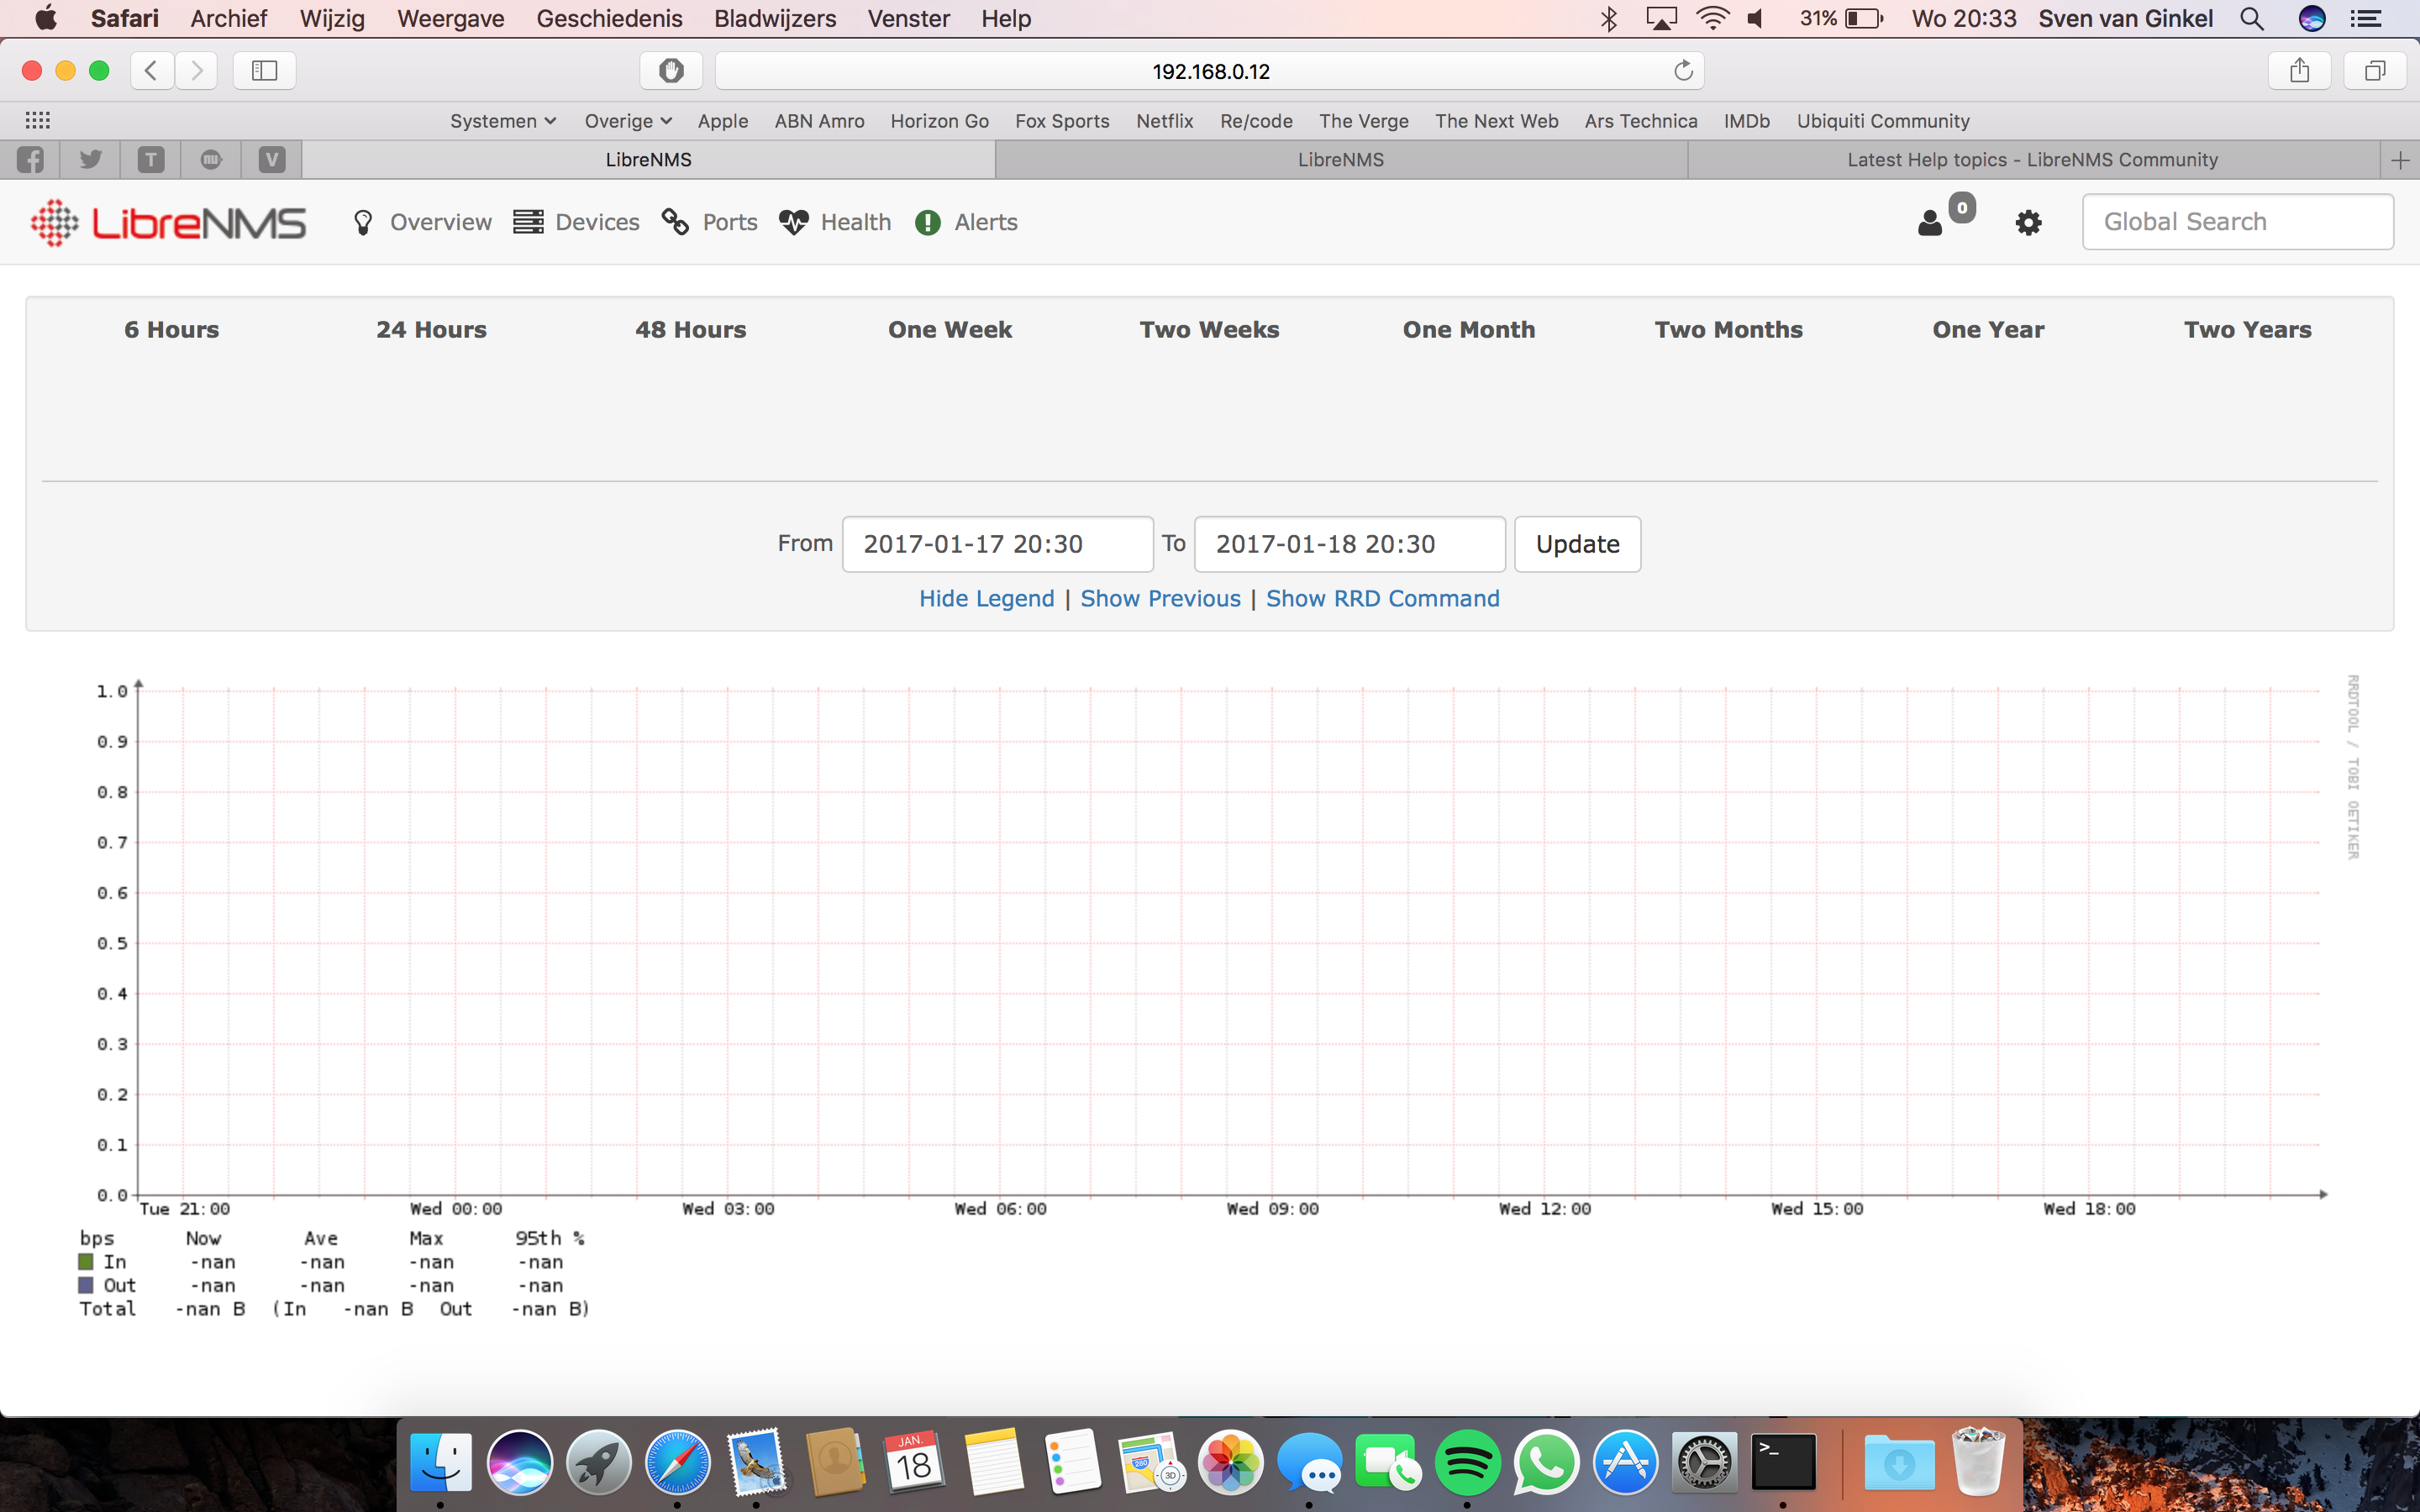Screen dimensions: 2420x1512
Task: Click the Safari forward button
Action: tap(196, 70)
